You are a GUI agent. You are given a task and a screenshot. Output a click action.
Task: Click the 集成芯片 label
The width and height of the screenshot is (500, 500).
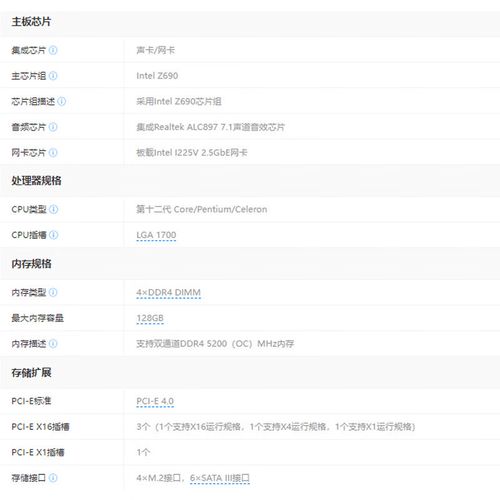pyautogui.click(x=28, y=50)
